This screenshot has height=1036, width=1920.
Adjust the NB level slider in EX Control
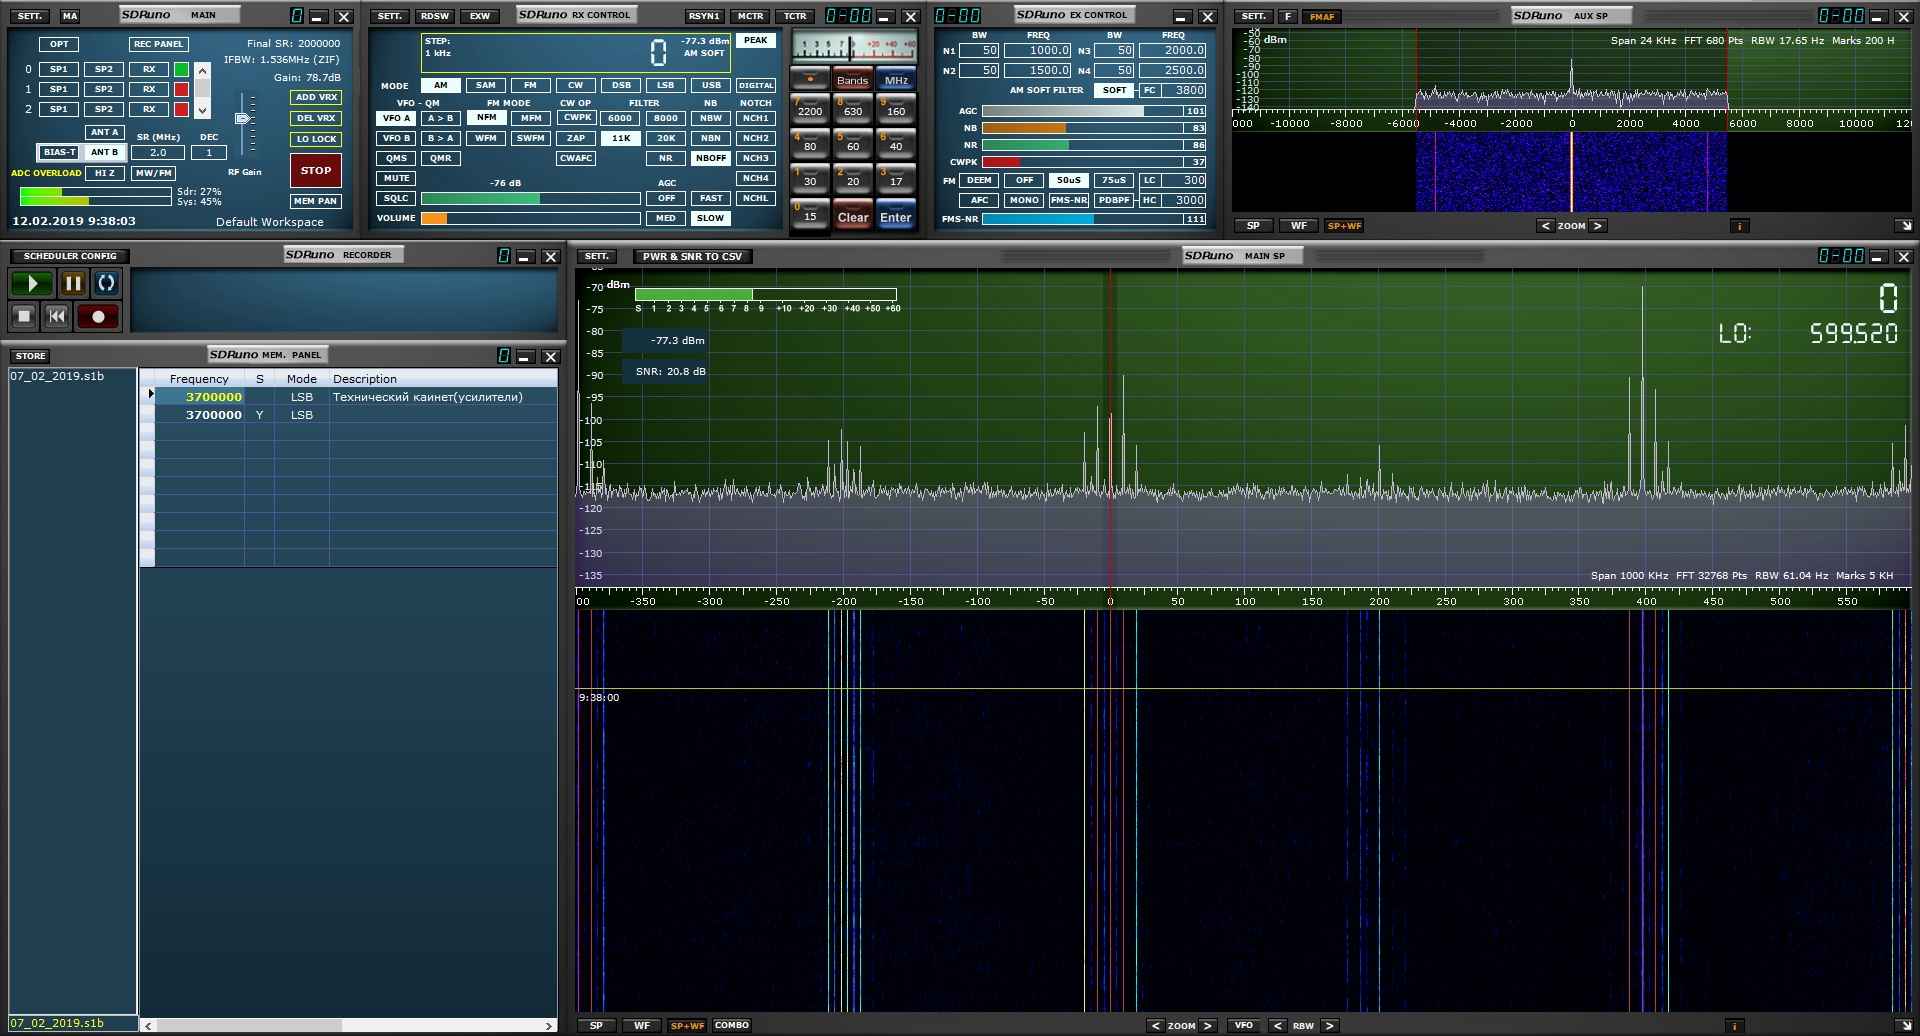coord(1083,128)
